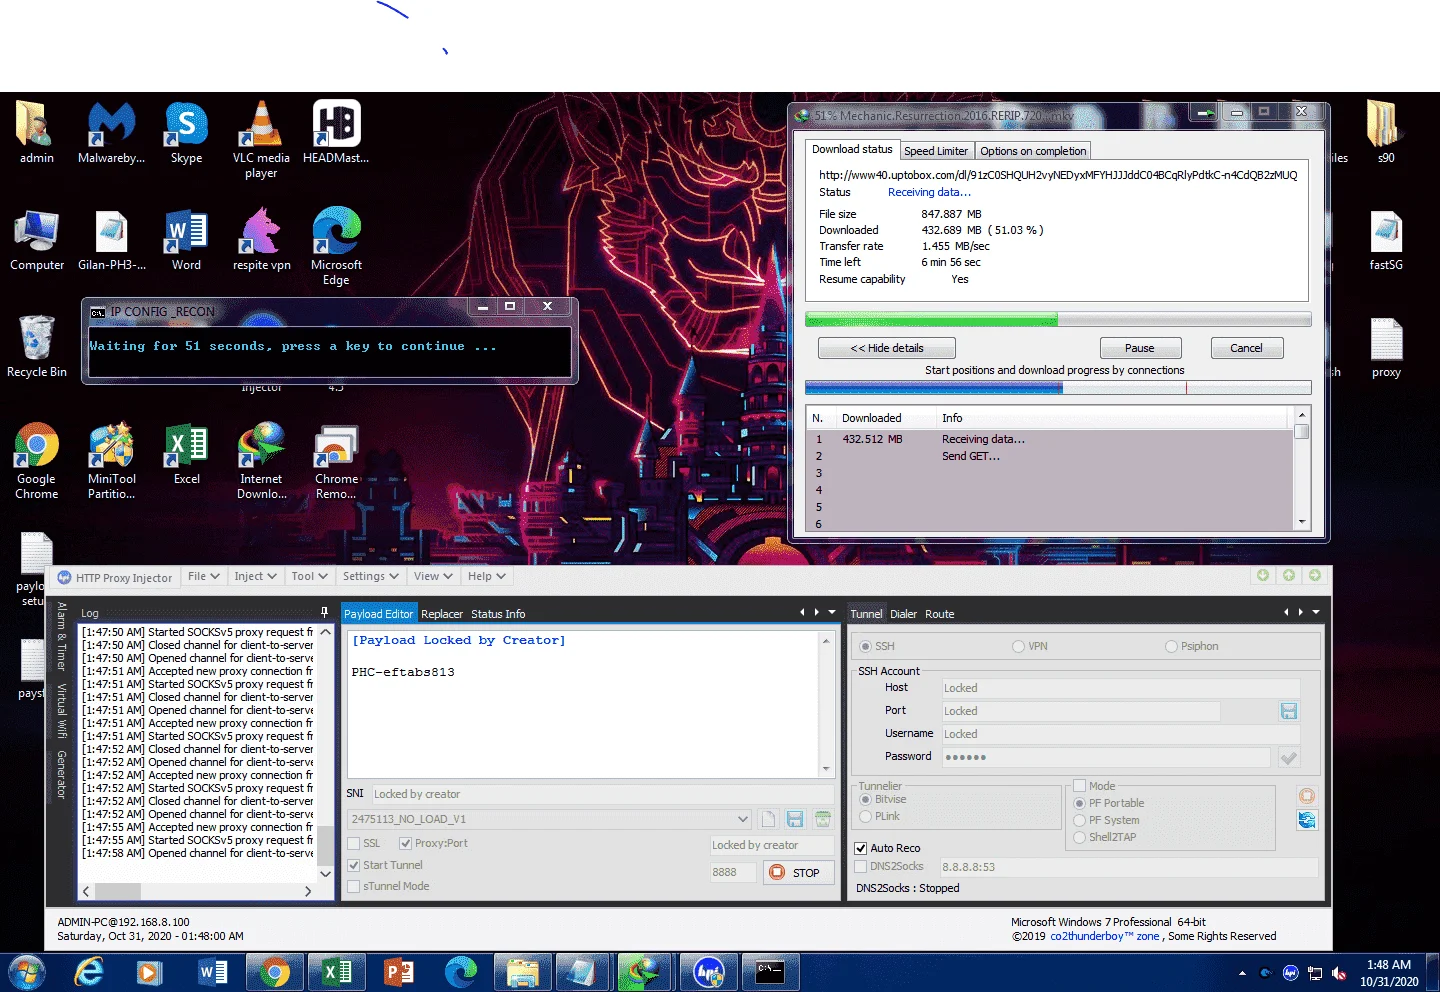Click Start menu orb
Image resolution: width=1440 pixels, height=992 pixels.
click(26, 972)
